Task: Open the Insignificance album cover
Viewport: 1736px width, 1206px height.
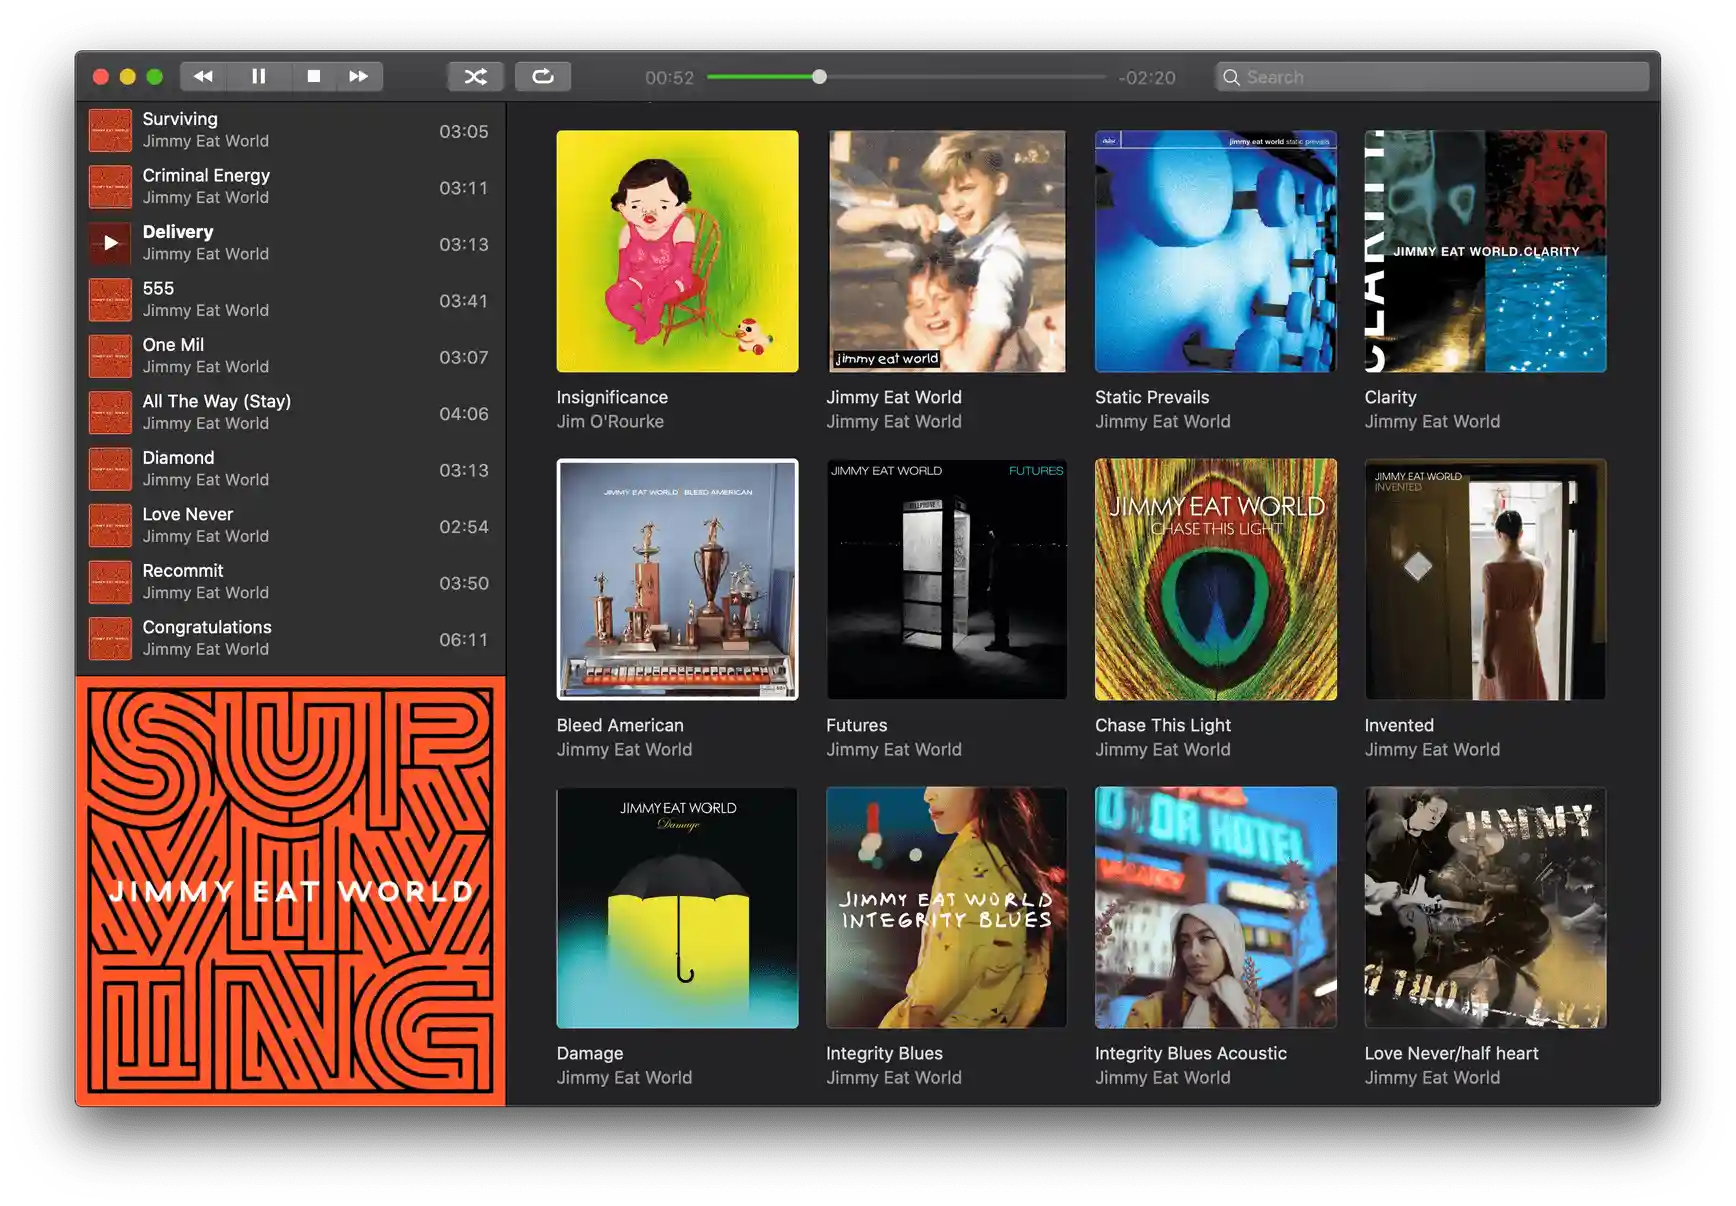Action: (677, 251)
